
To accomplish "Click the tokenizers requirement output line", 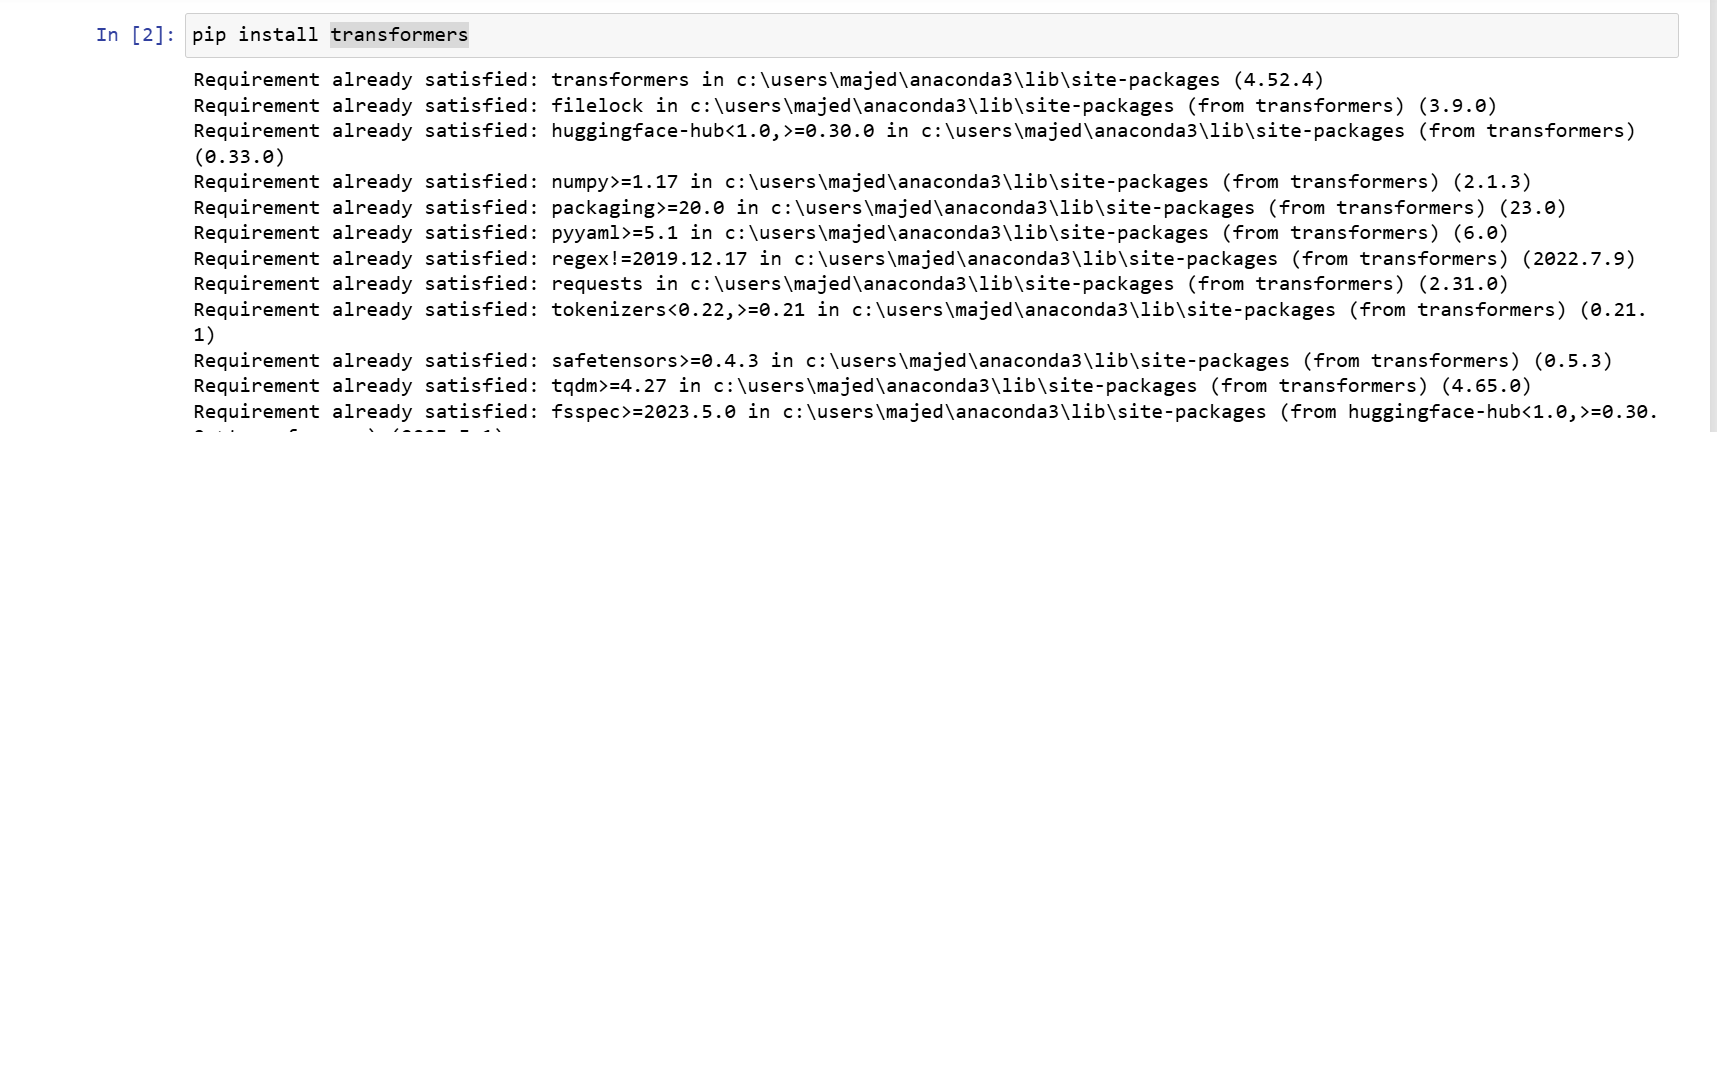I will pos(920,310).
